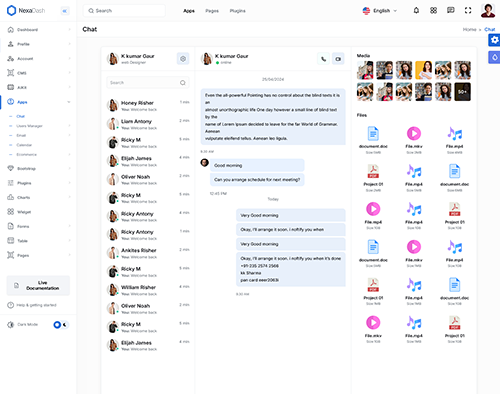The height and width of the screenshot is (394, 500).
Task: Expand the CMS sidebar menu chevron
Action: (x=69, y=73)
